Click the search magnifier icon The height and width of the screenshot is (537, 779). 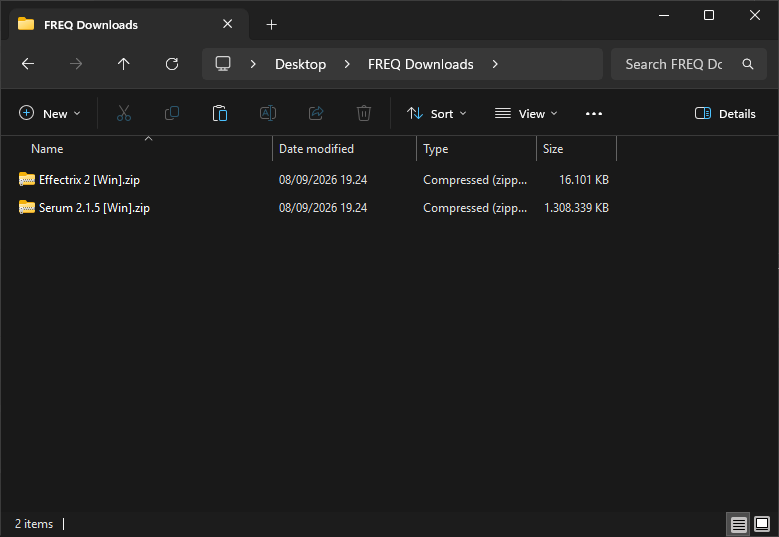point(748,64)
